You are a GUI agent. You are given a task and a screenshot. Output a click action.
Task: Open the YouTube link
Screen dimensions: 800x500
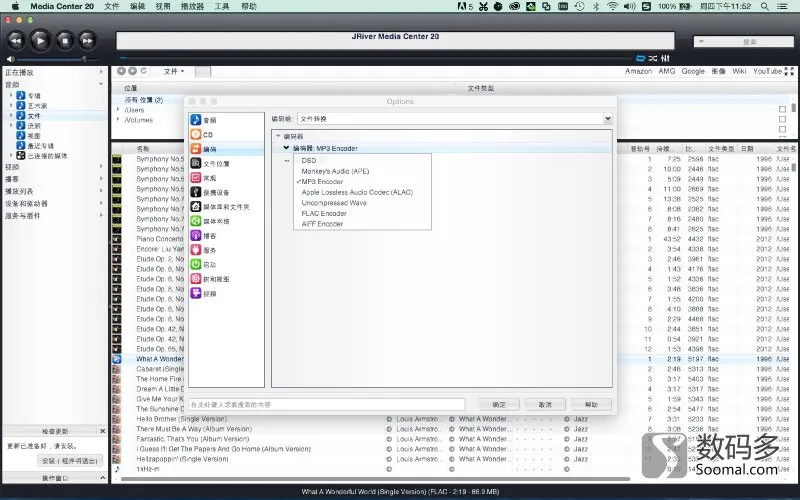click(767, 71)
